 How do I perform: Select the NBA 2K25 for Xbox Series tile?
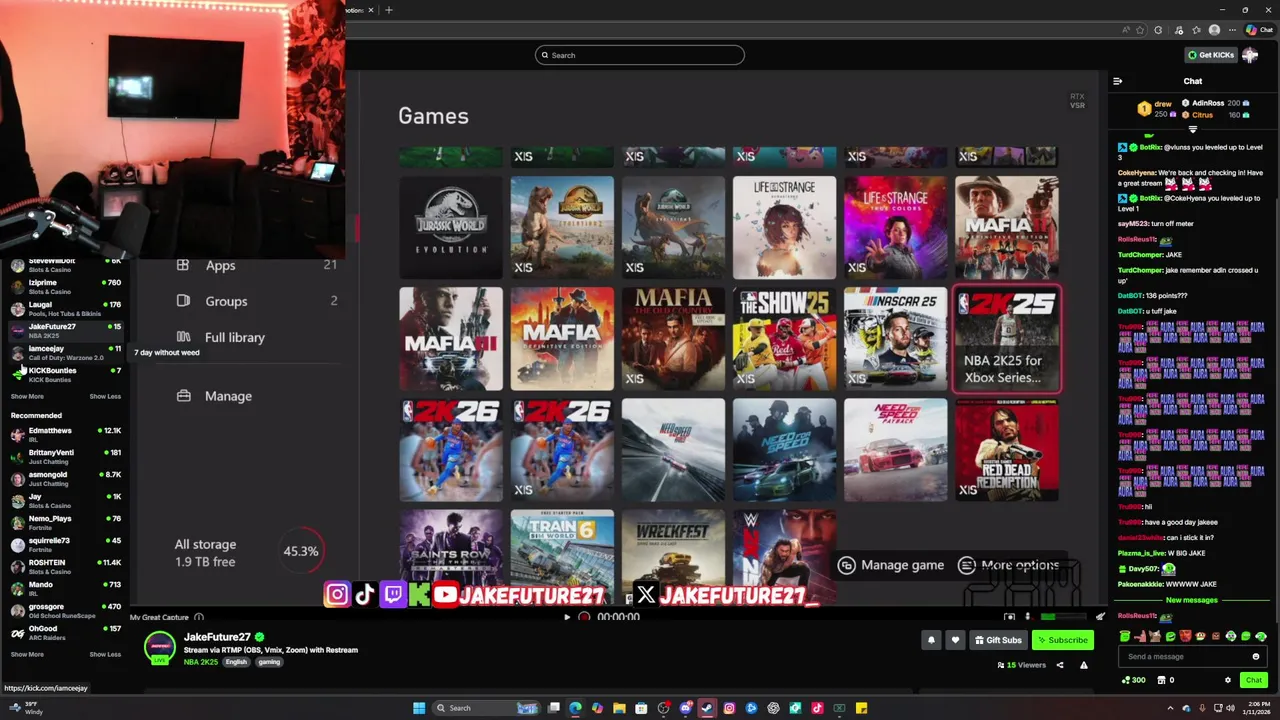(1007, 339)
